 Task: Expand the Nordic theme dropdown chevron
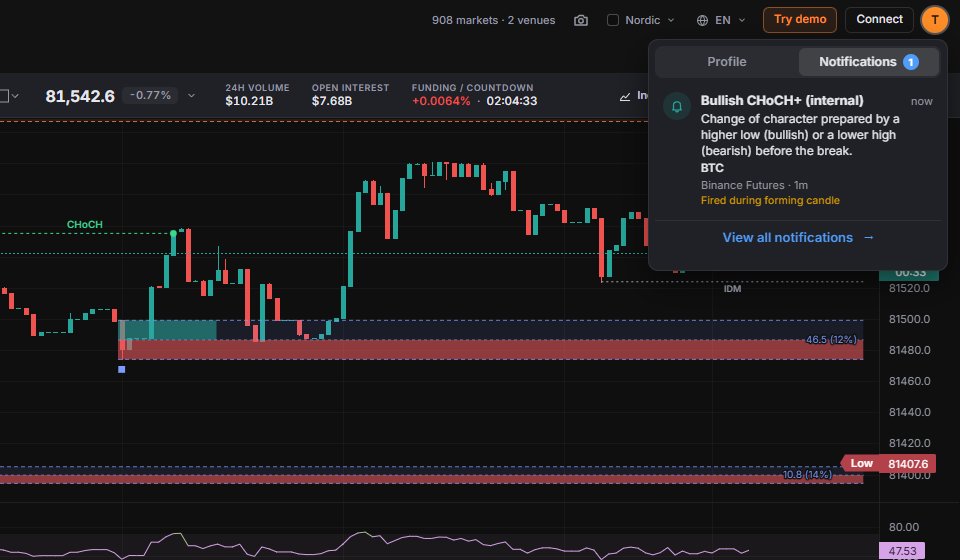(670, 20)
